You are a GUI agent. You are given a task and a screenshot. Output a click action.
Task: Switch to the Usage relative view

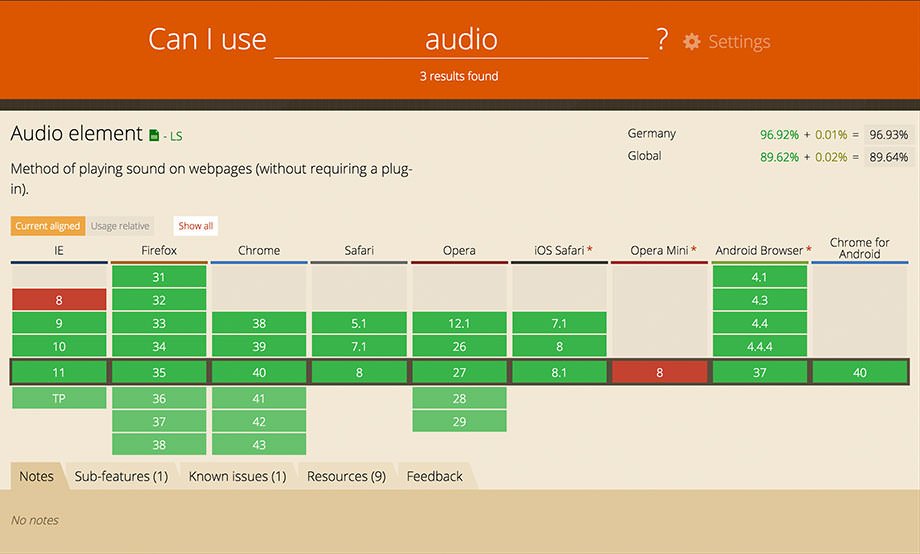(120, 226)
